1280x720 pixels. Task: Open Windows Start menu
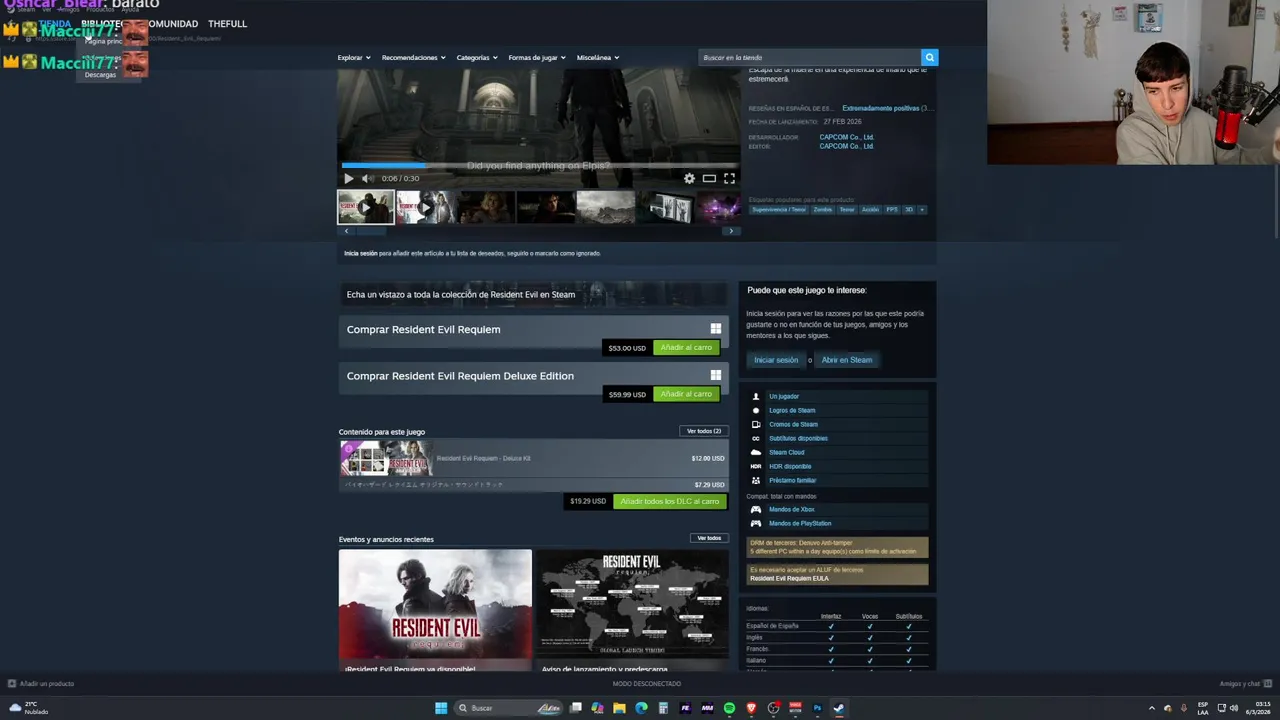(441, 708)
